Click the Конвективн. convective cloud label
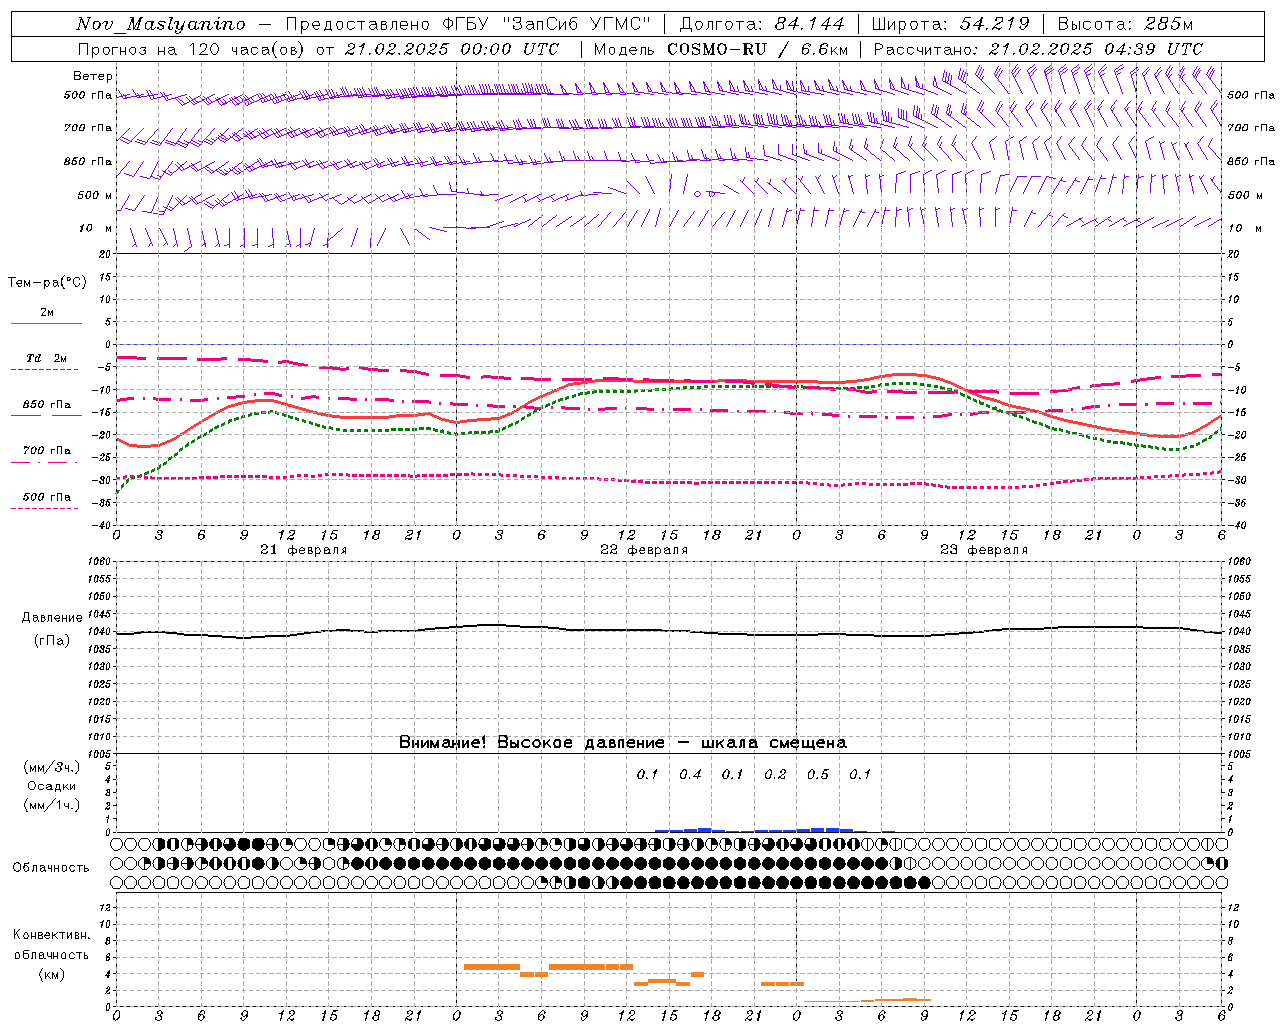Image resolution: width=1280 pixels, height=1024 pixels. [51, 935]
